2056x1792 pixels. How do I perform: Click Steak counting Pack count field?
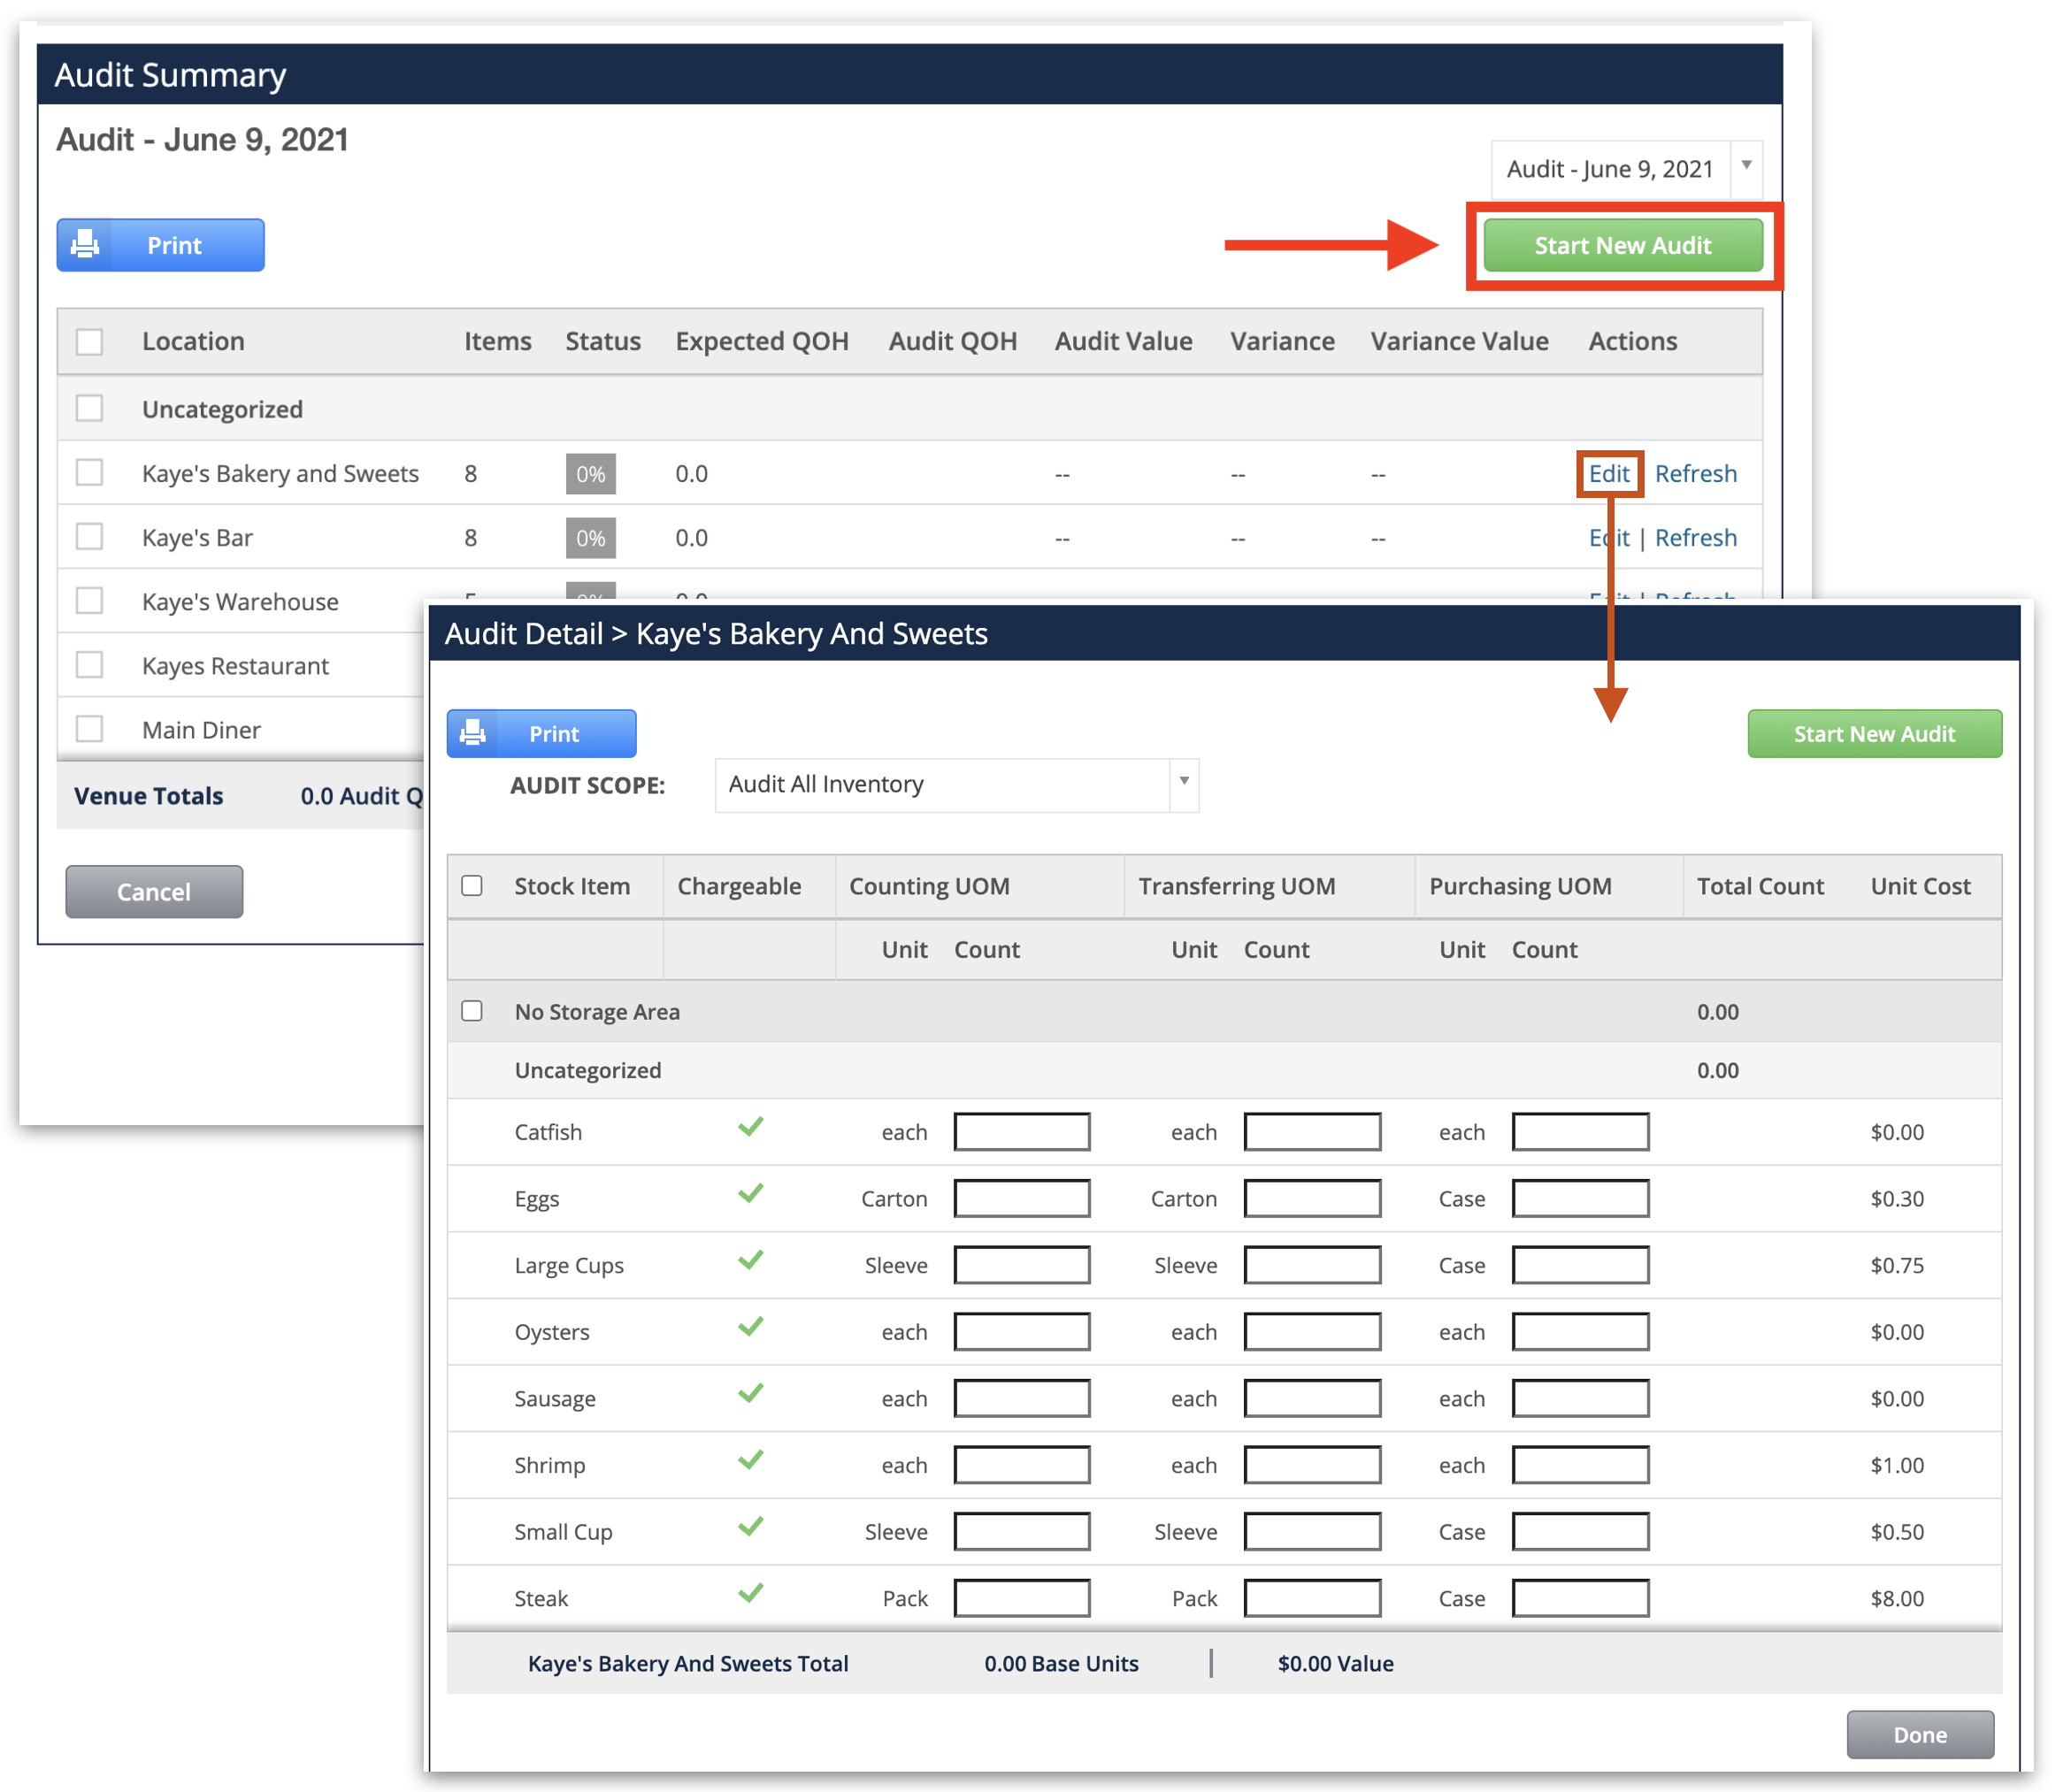tap(1022, 1598)
